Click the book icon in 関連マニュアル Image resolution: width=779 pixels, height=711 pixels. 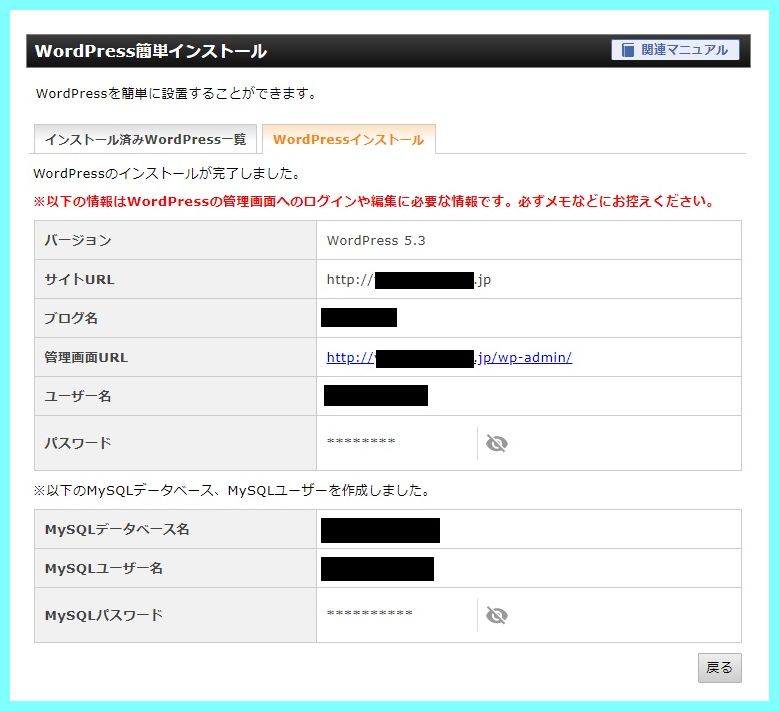[627, 50]
